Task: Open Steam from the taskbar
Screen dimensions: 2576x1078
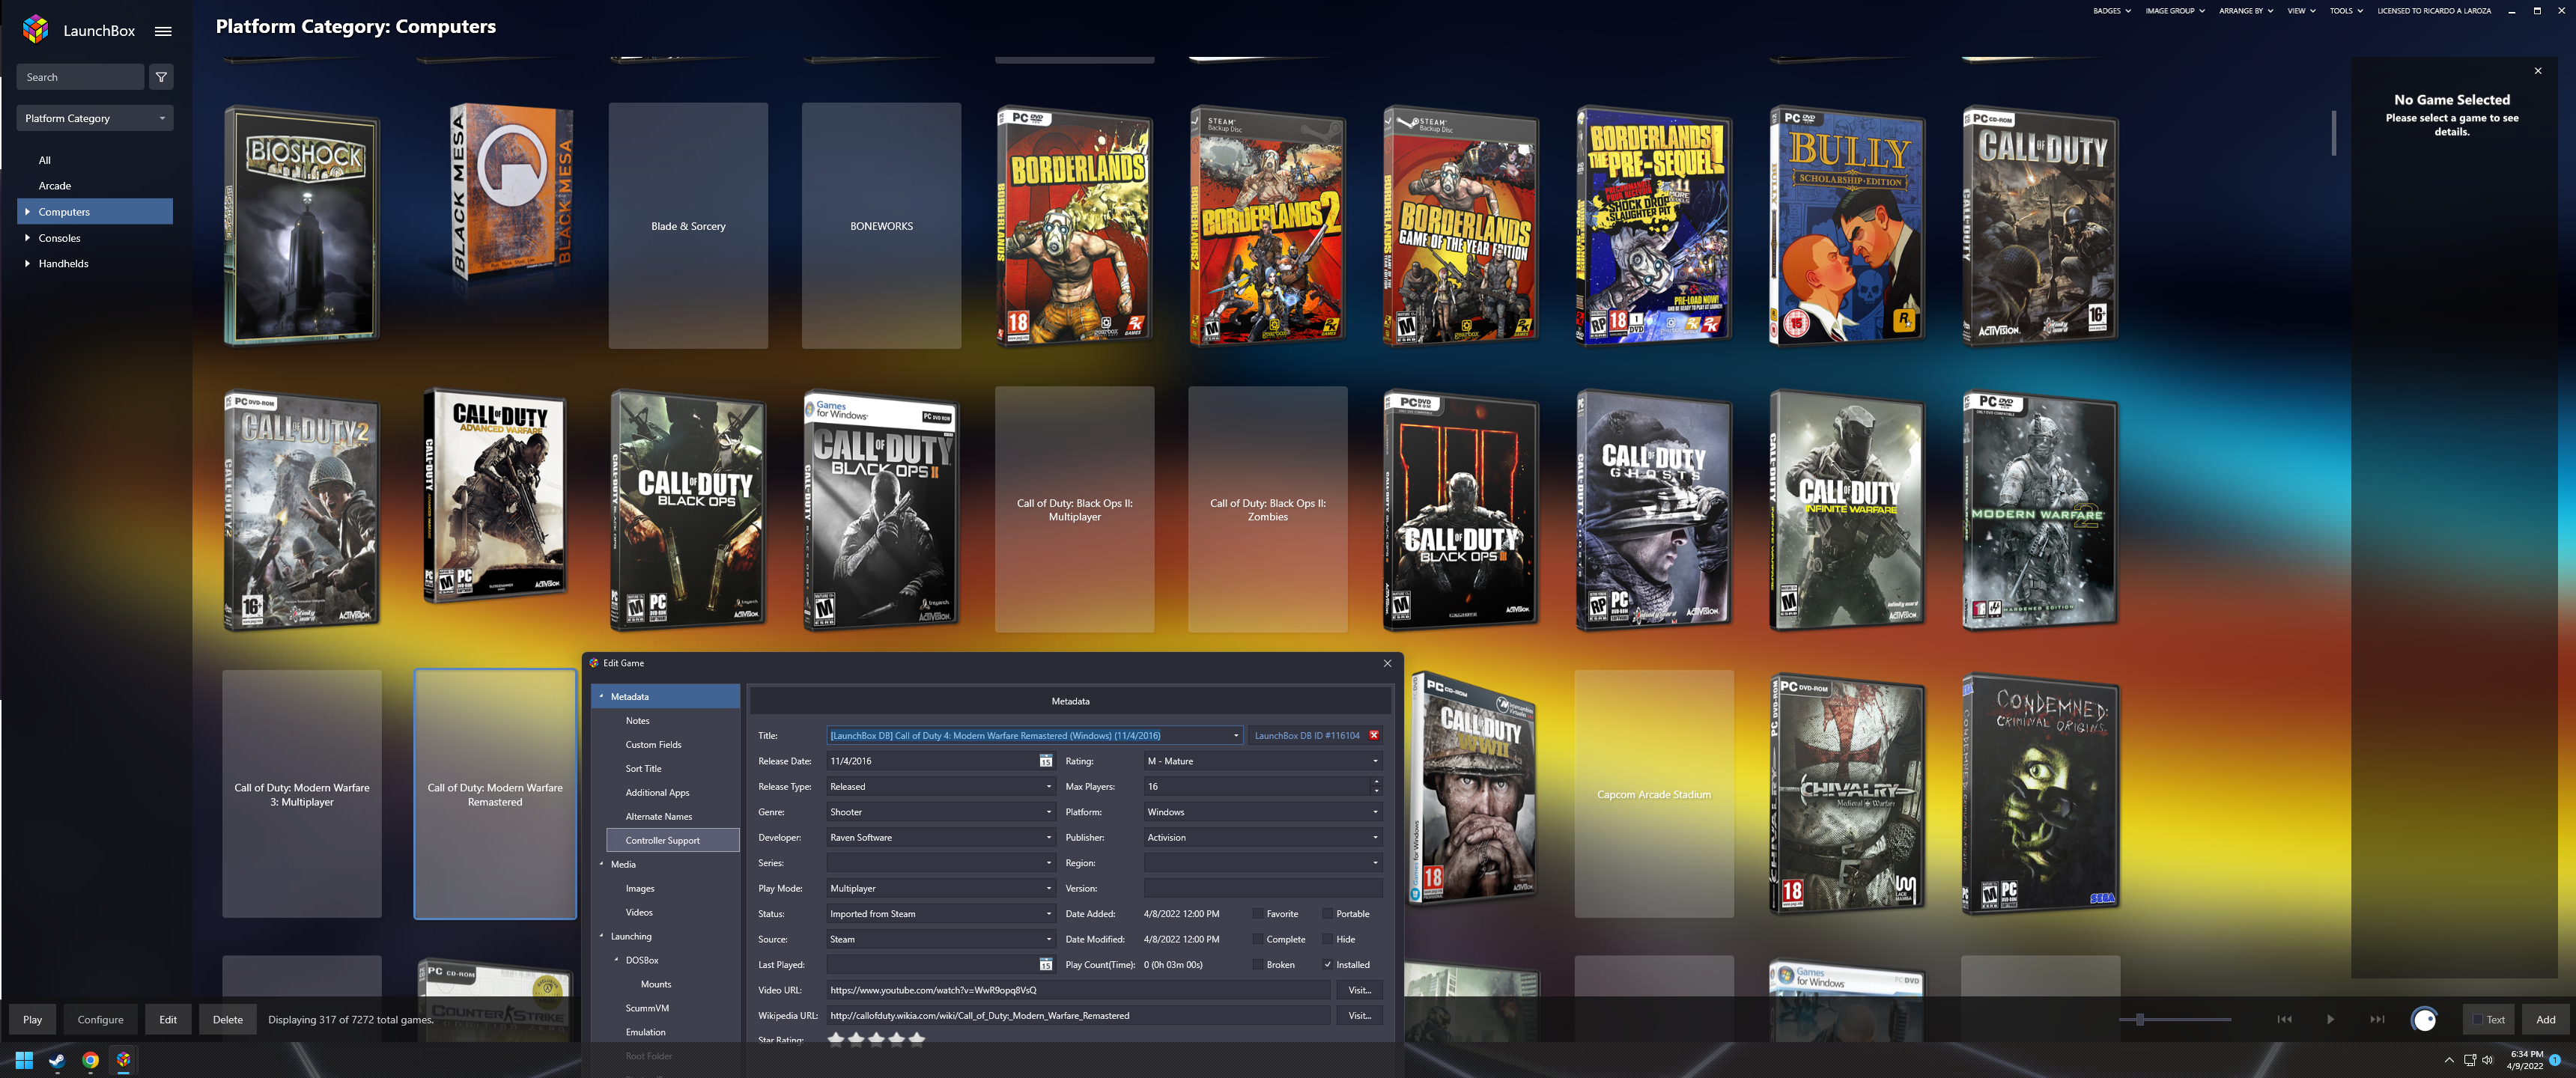Action: [57, 1060]
